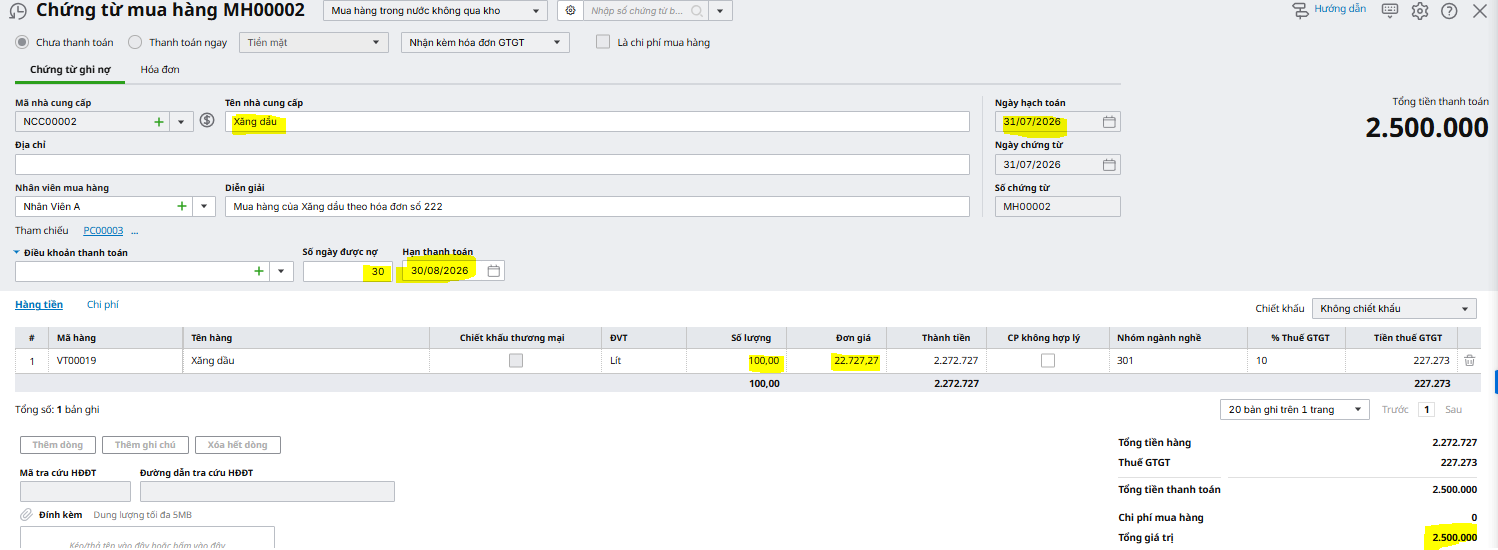Open the Hướng dẫn signpost guide icon

pyautogui.click(x=1301, y=11)
